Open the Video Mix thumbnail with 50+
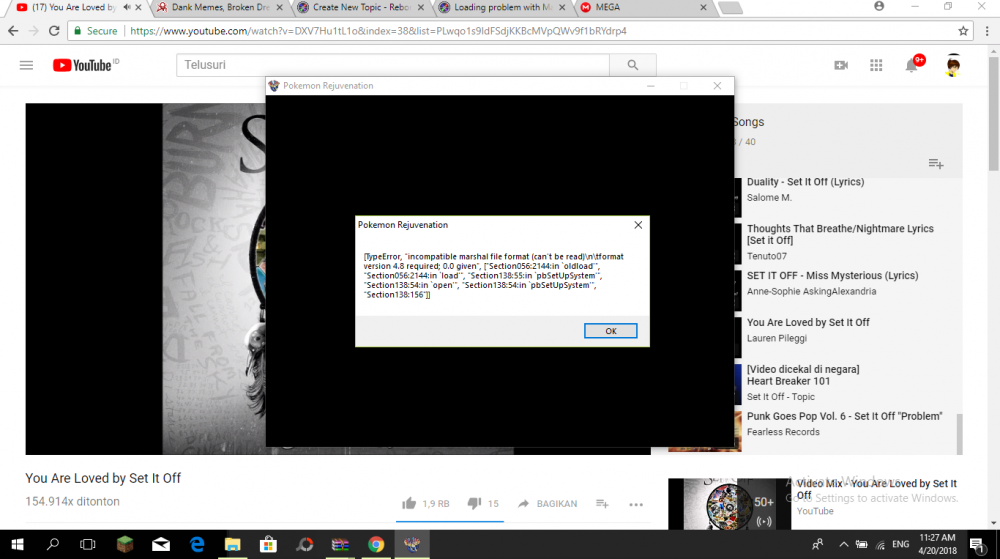Viewport: 1000px width, 559px height. point(730,504)
